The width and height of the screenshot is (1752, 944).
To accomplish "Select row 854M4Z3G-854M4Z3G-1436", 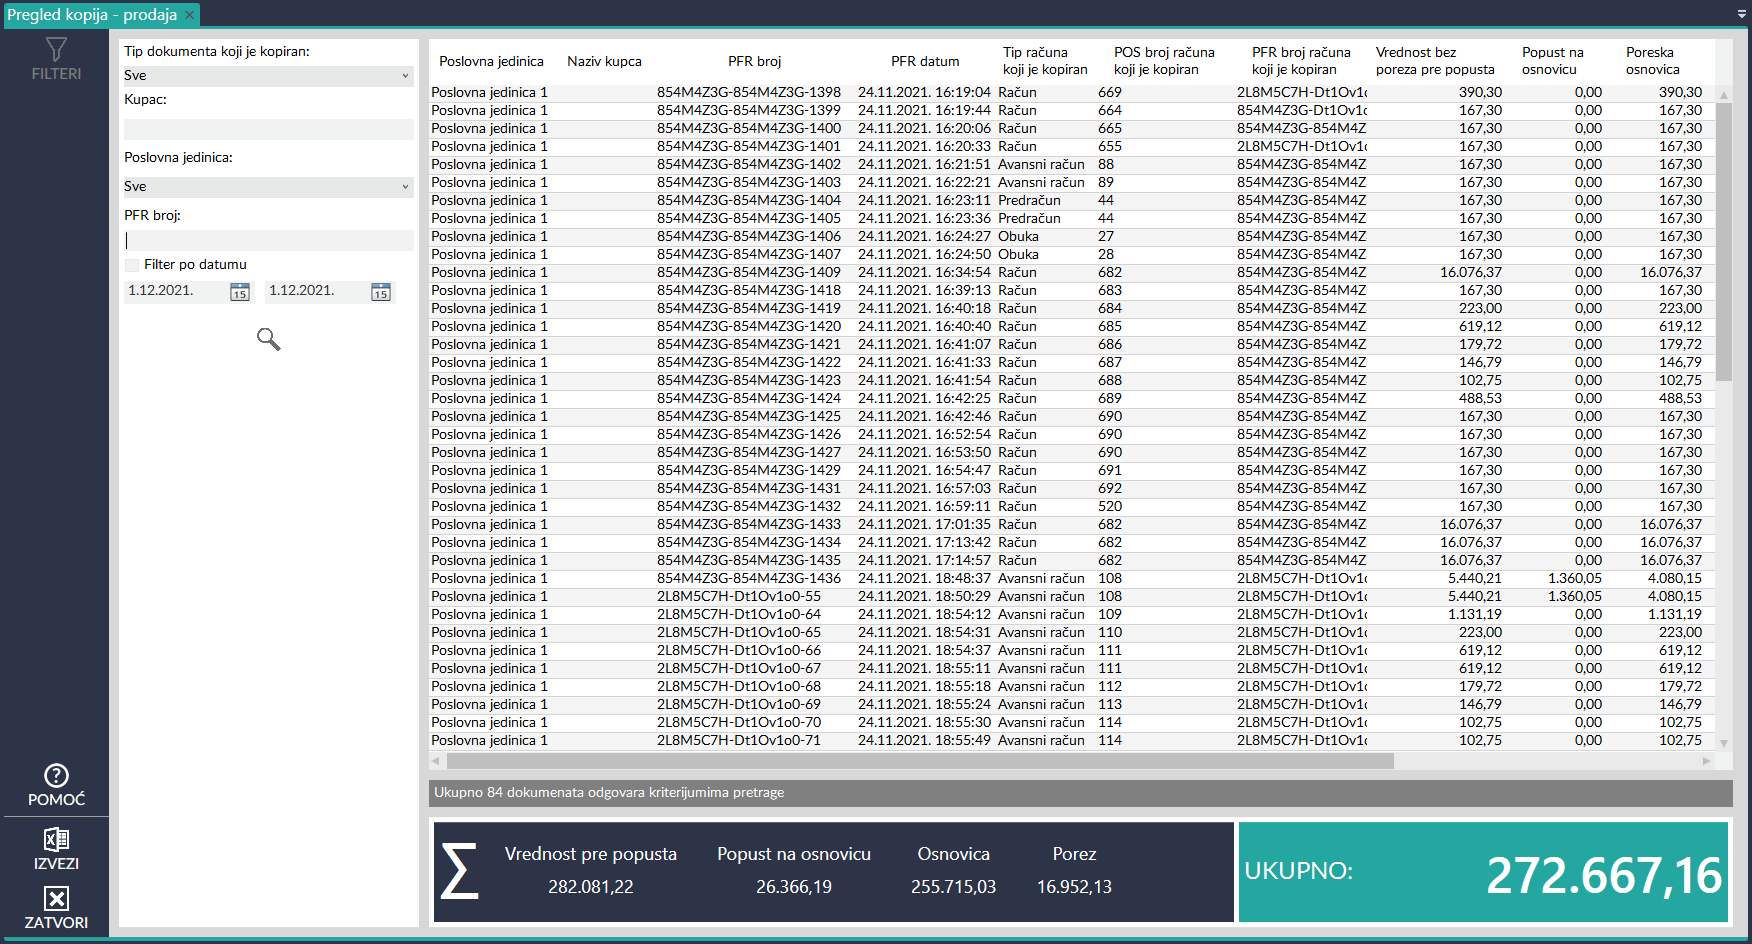I will pos(1071,579).
